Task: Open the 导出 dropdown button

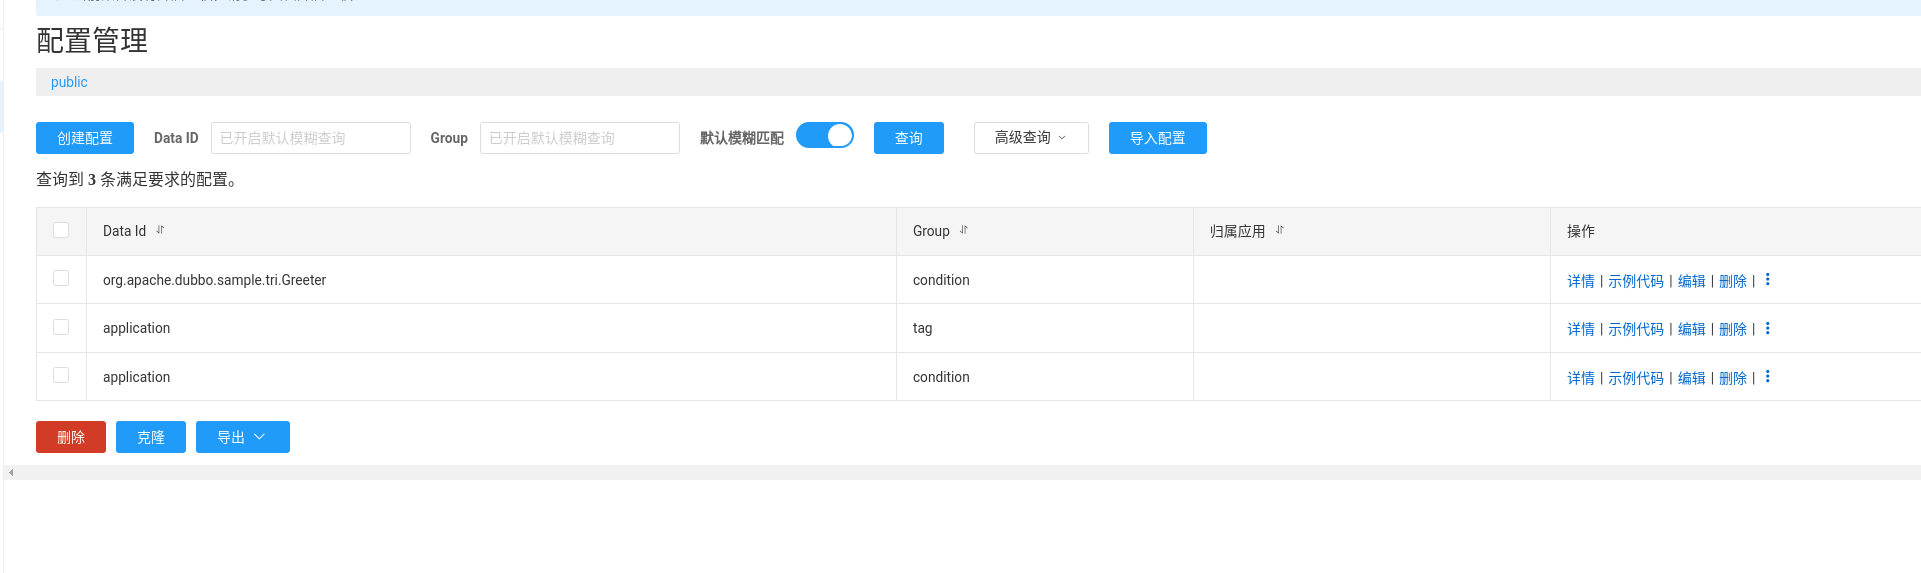Action: point(242,437)
